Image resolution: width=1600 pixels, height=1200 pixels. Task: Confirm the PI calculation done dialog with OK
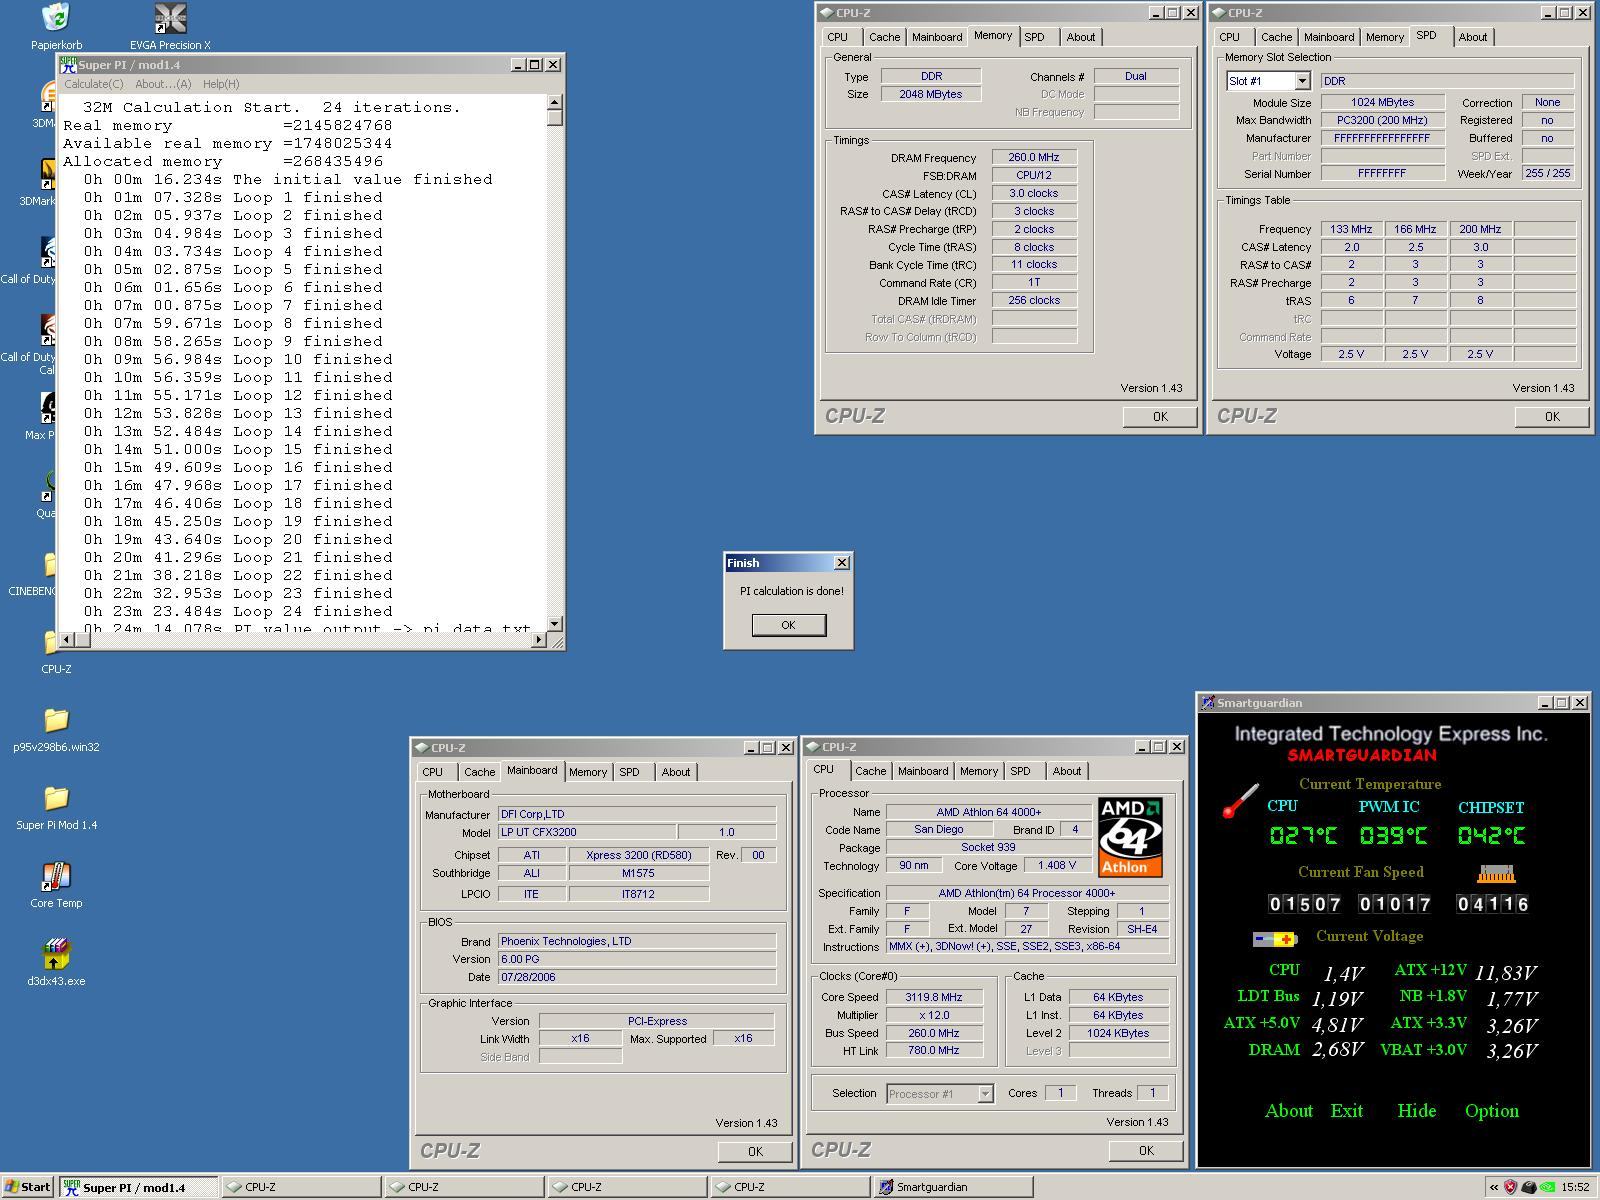pos(788,625)
